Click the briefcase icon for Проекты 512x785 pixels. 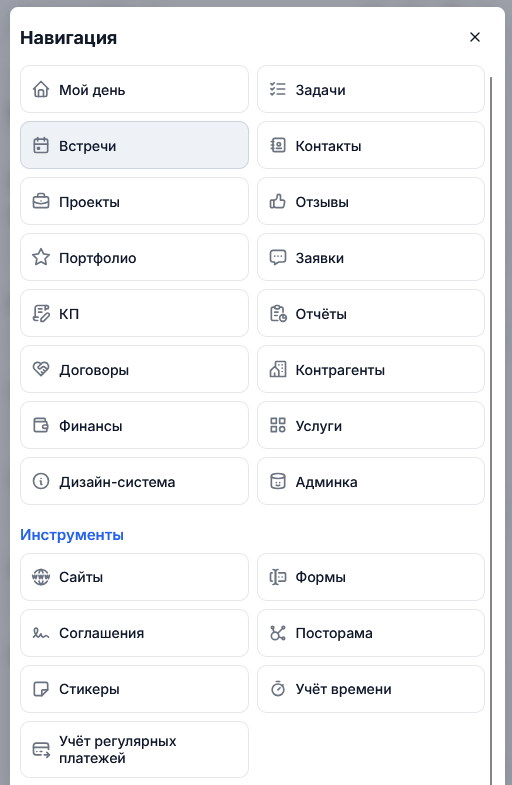click(x=41, y=202)
